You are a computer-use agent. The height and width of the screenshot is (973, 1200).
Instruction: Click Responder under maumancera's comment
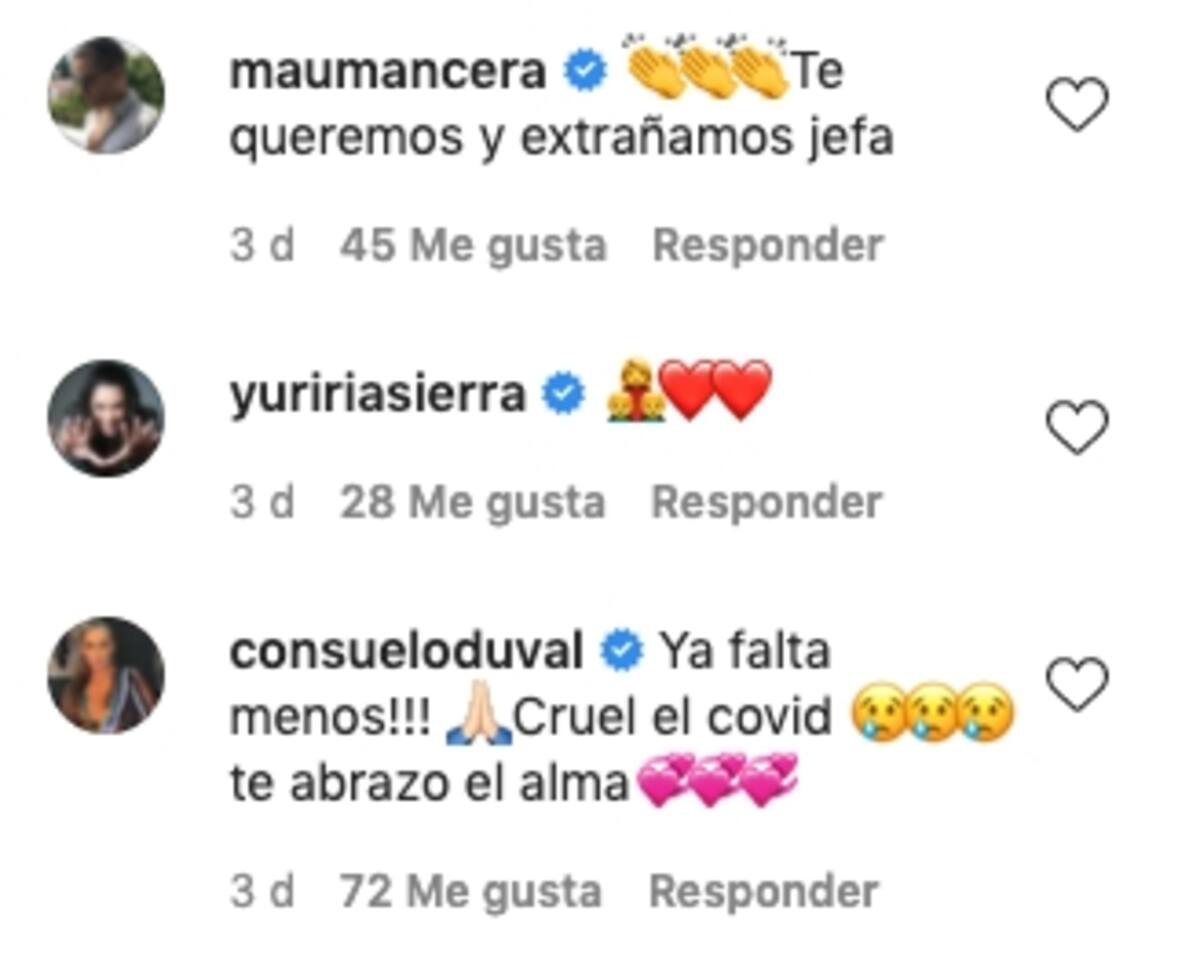[768, 246]
